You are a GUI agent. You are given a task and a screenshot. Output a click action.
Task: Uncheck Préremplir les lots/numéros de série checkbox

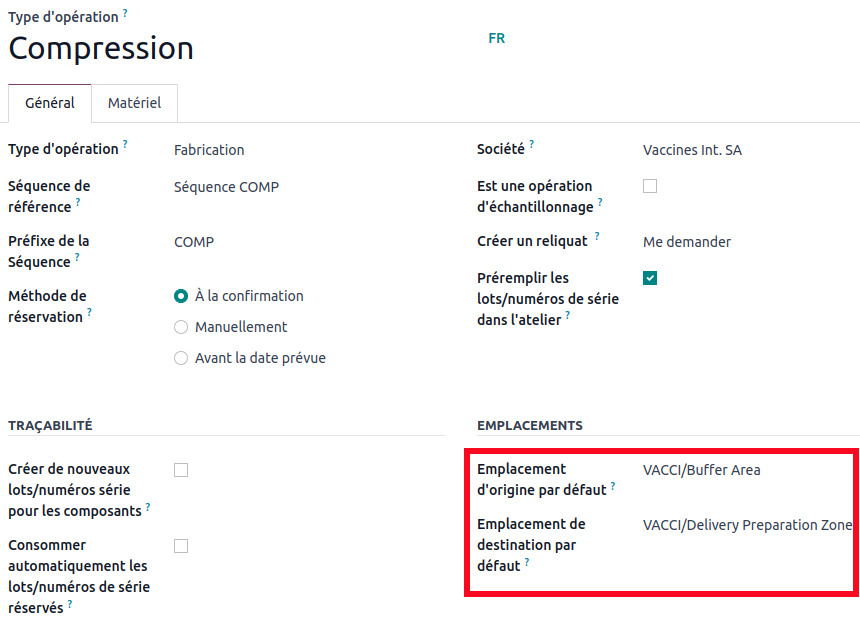pyautogui.click(x=650, y=278)
